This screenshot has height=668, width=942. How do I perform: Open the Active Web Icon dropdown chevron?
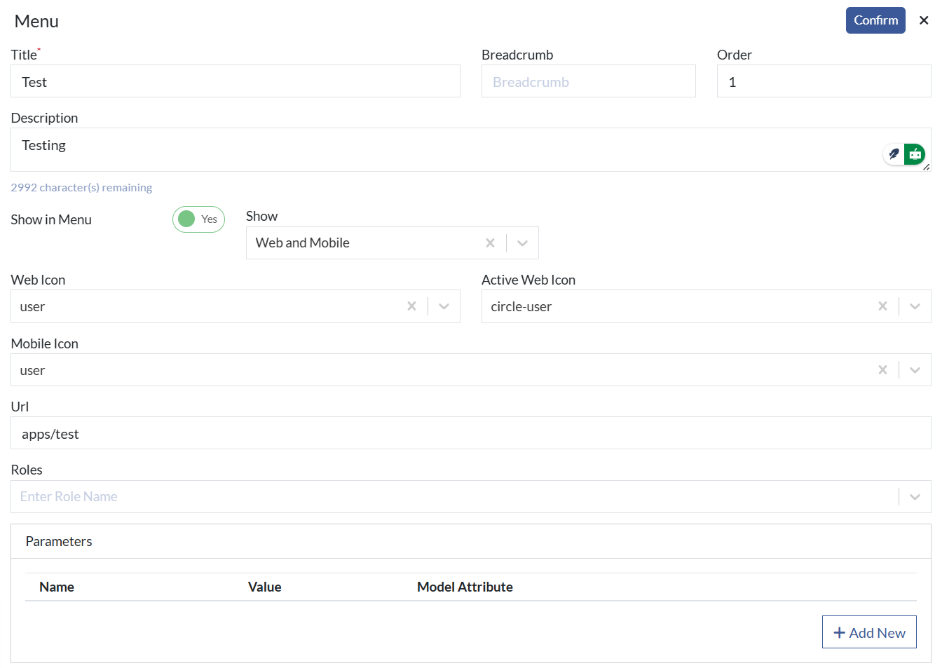pyautogui.click(x=915, y=306)
